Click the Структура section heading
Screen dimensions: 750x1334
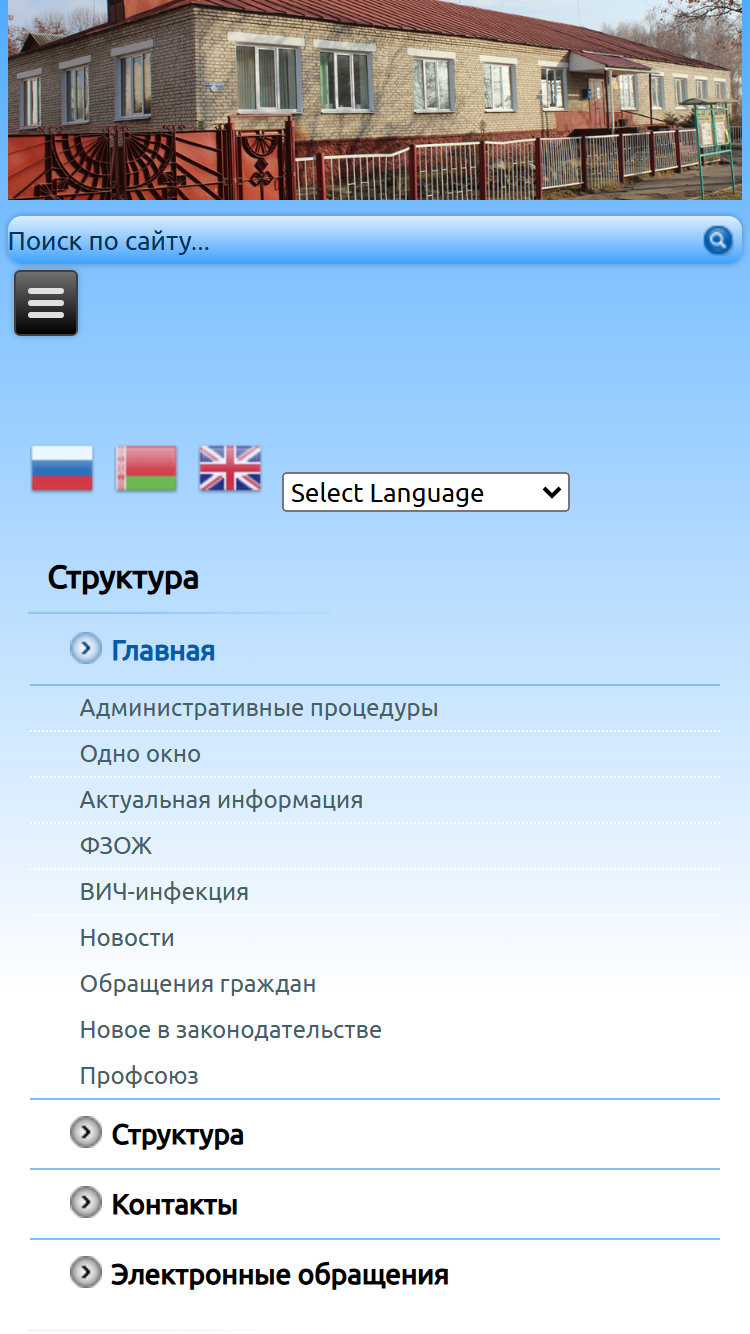click(123, 578)
